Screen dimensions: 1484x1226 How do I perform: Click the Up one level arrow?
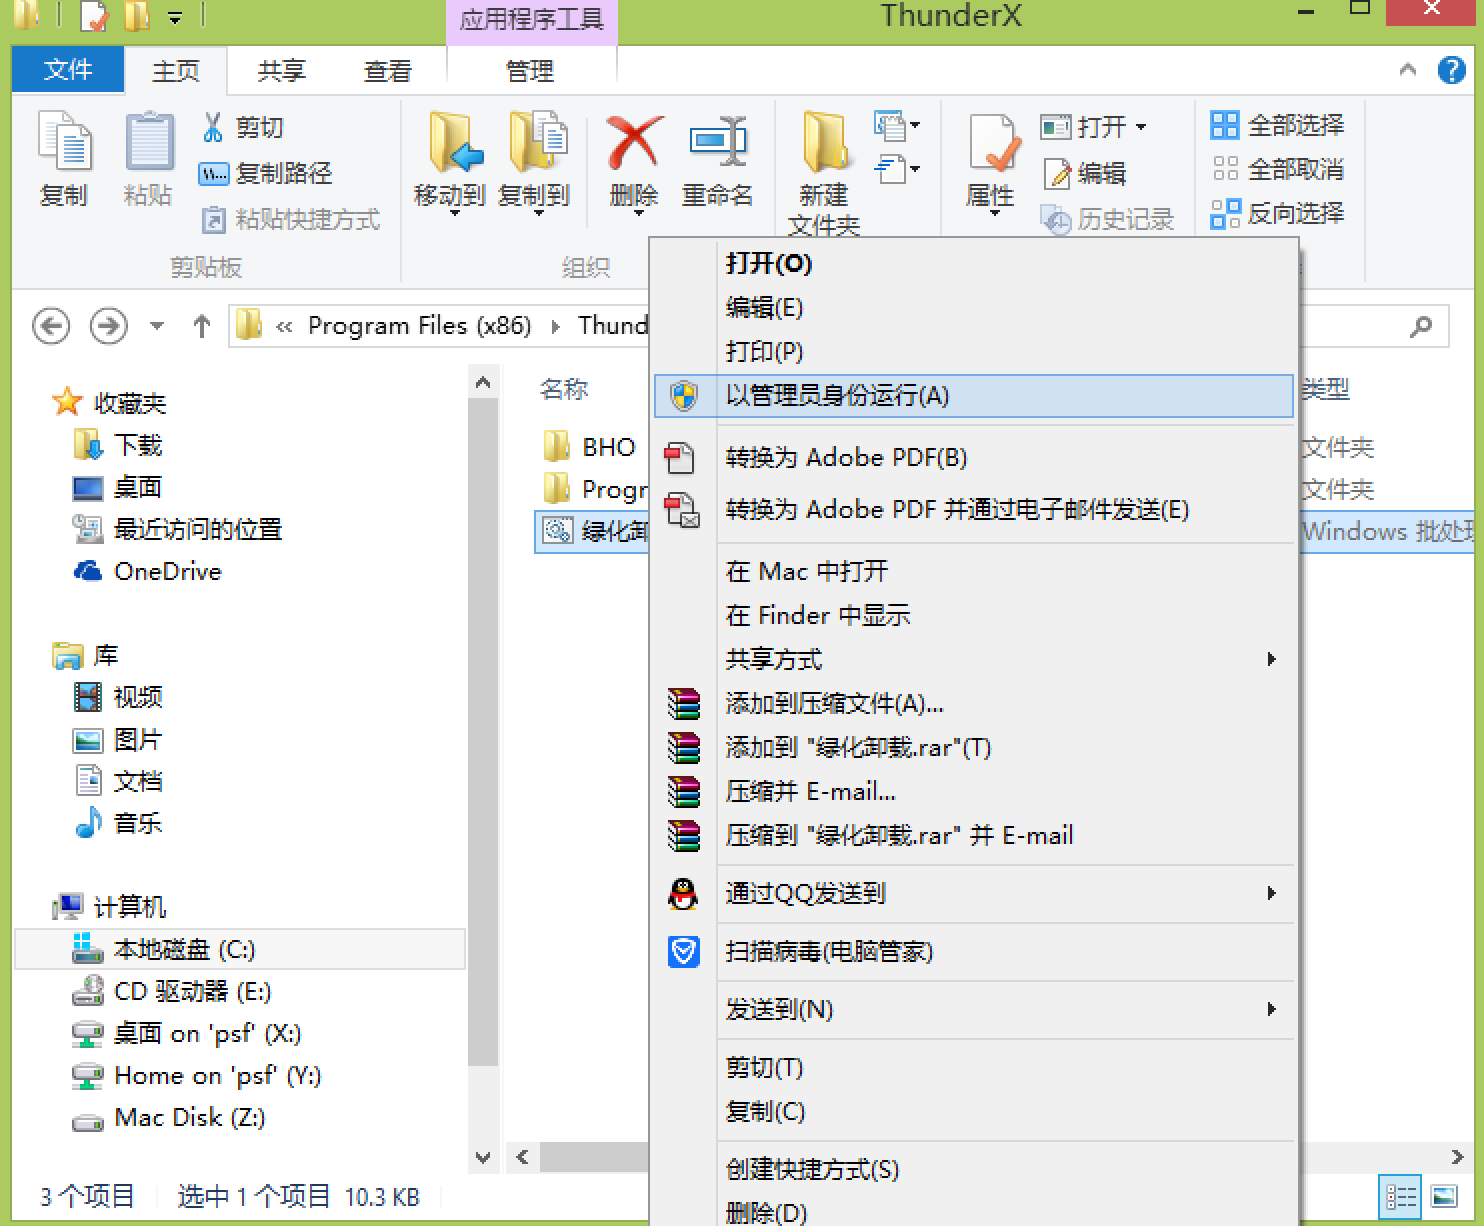(x=201, y=326)
